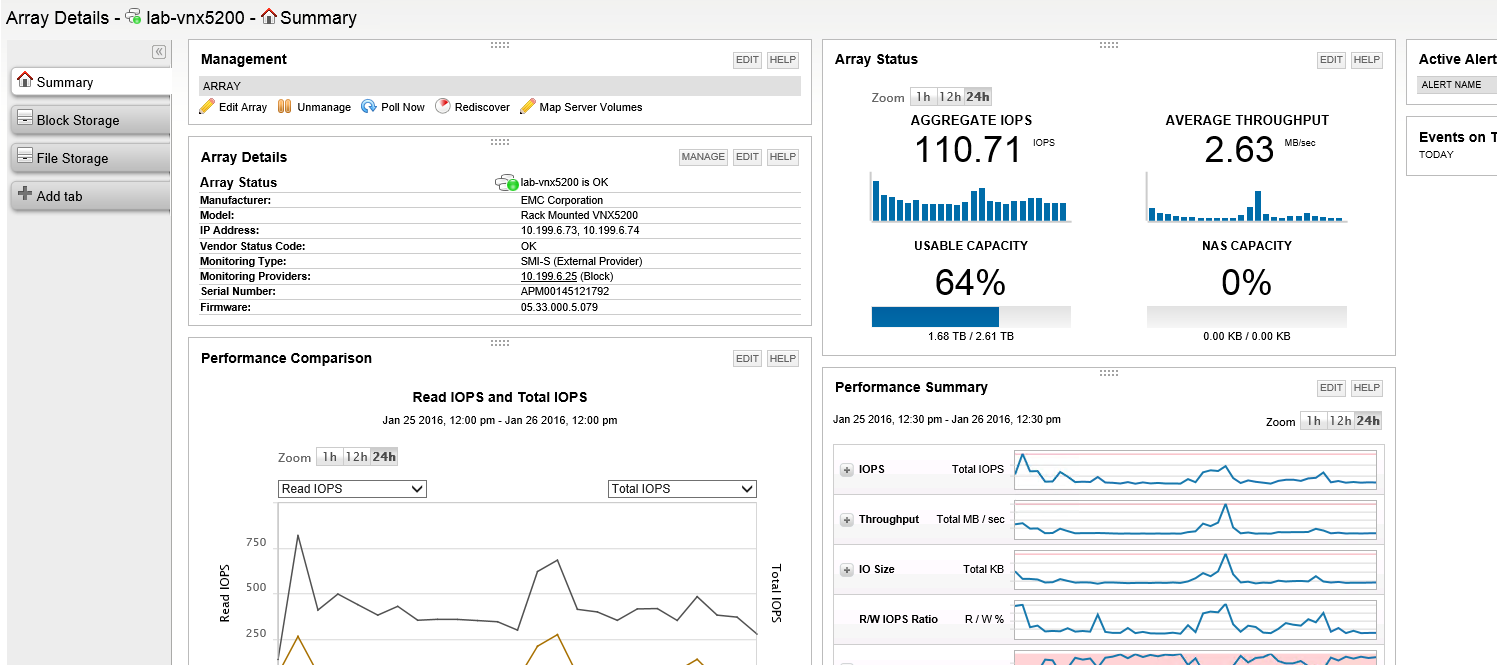Screen dimensions: 1497x665
Task: Set Array Status zoom to 12h
Action: 950,97
